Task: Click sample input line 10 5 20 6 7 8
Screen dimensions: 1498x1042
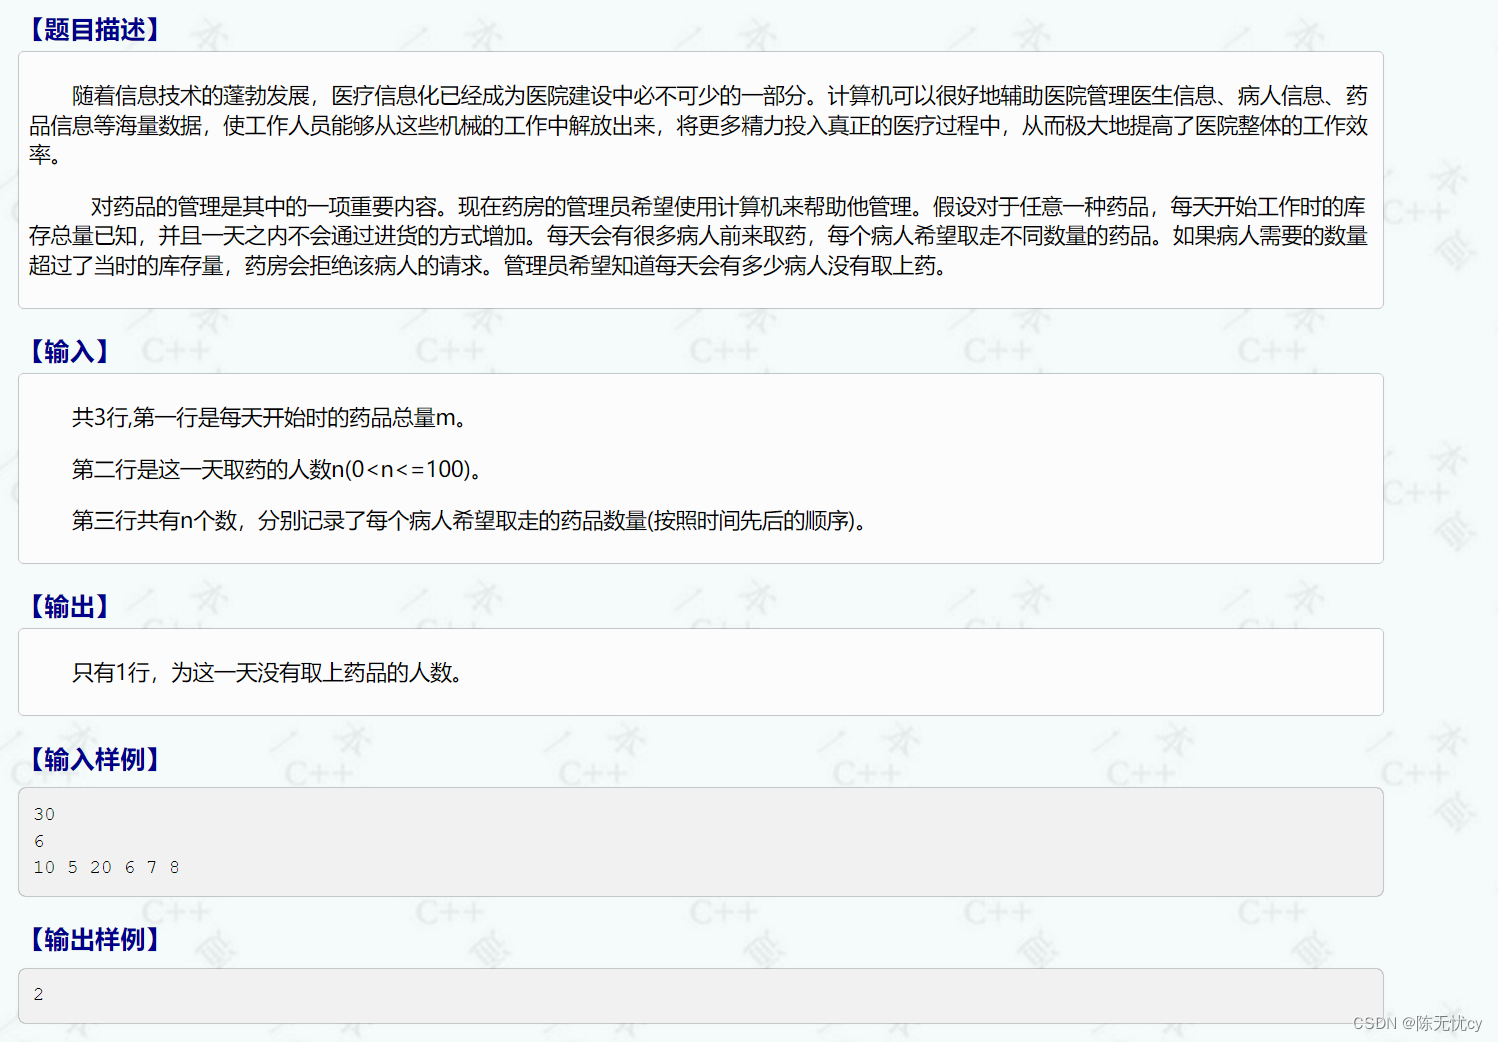Action: (106, 867)
